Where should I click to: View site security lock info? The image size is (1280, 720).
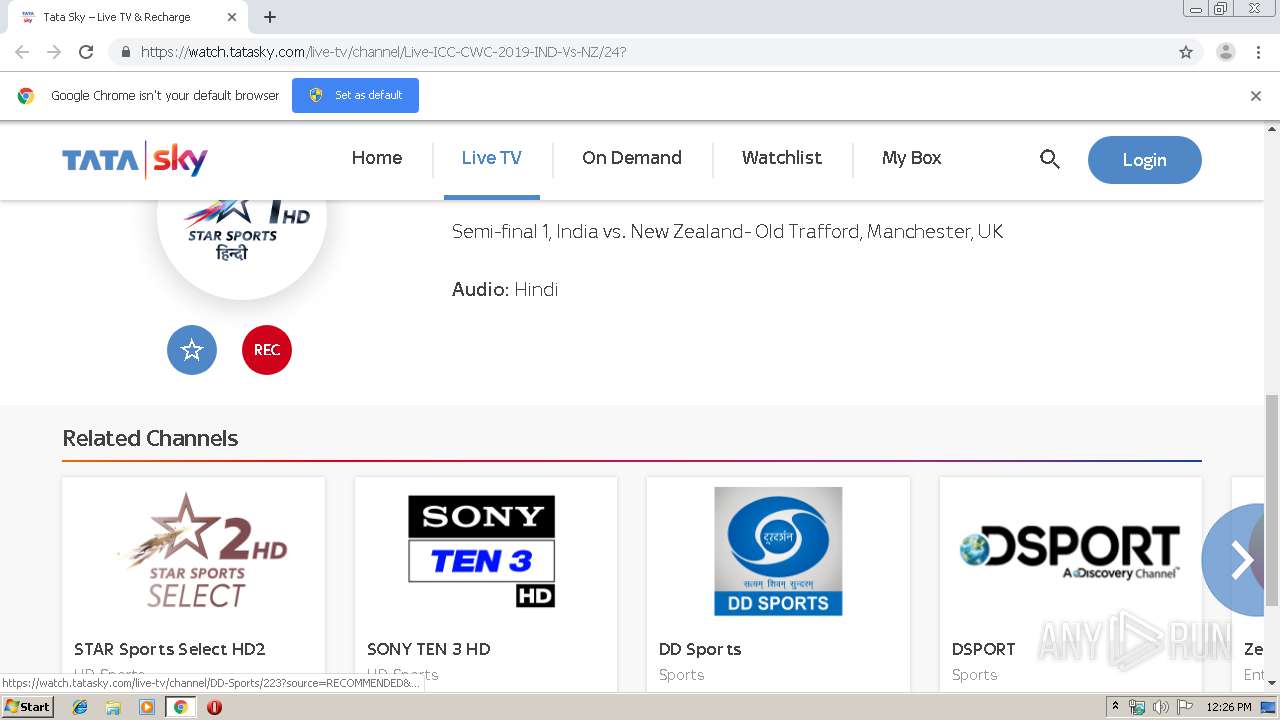pyautogui.click(x=125, y=52)
